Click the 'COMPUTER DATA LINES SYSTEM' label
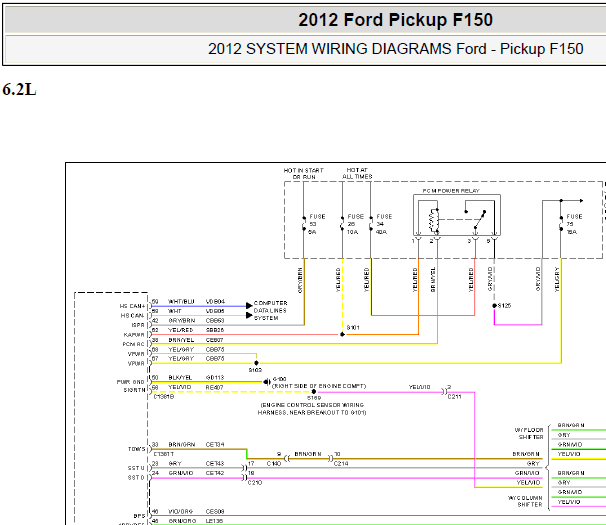Viewport: 606px width, 525px height. (x=270, y=310)
